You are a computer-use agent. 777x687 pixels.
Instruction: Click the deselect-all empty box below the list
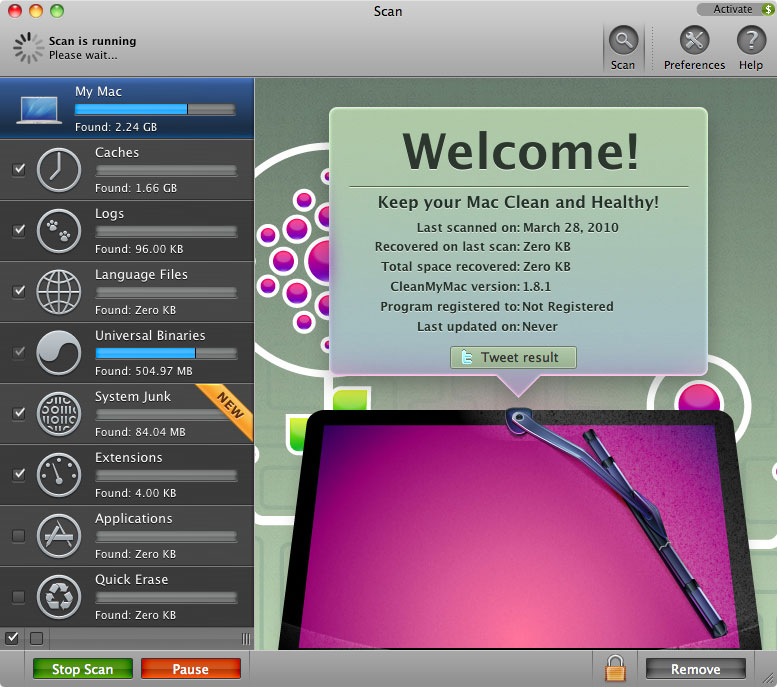pos(36,638)
